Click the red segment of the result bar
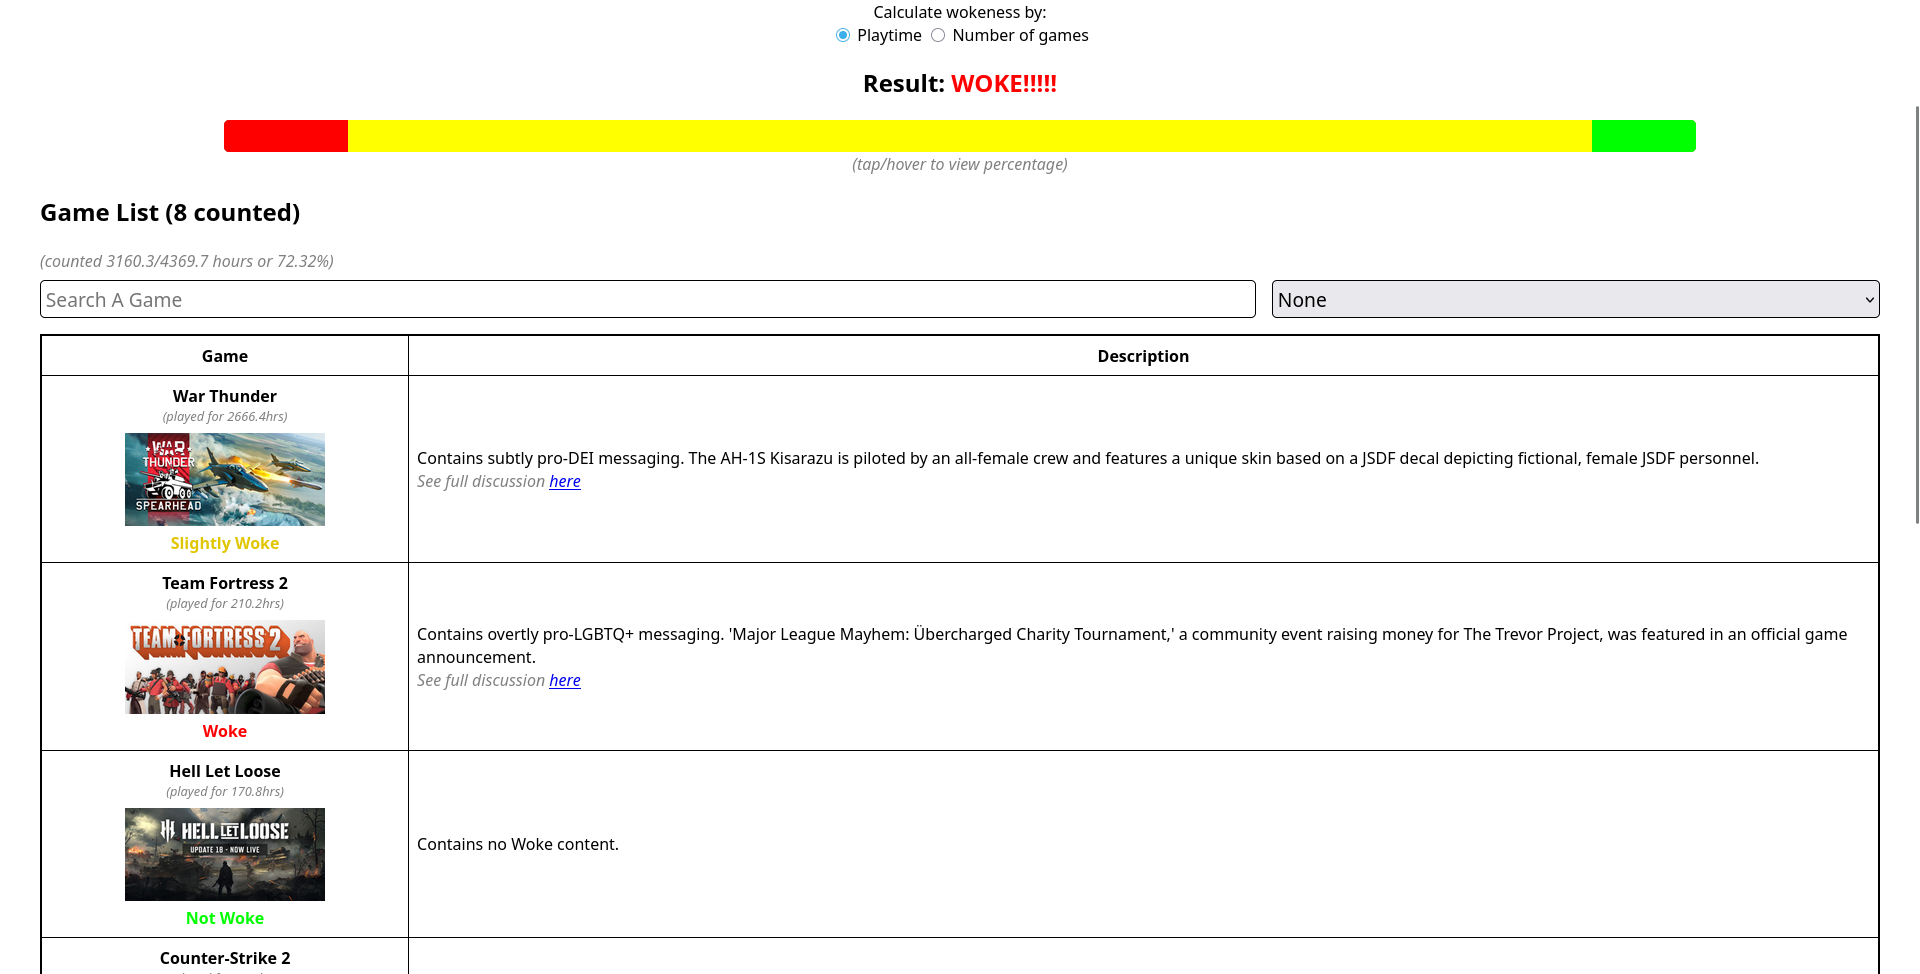 pos(286,136)
